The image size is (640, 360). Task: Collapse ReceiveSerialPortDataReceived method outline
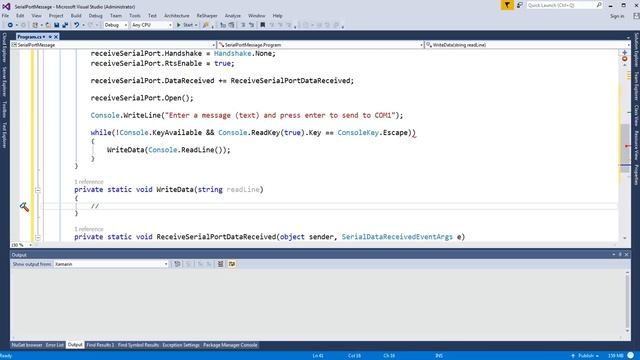click(38, 237)
